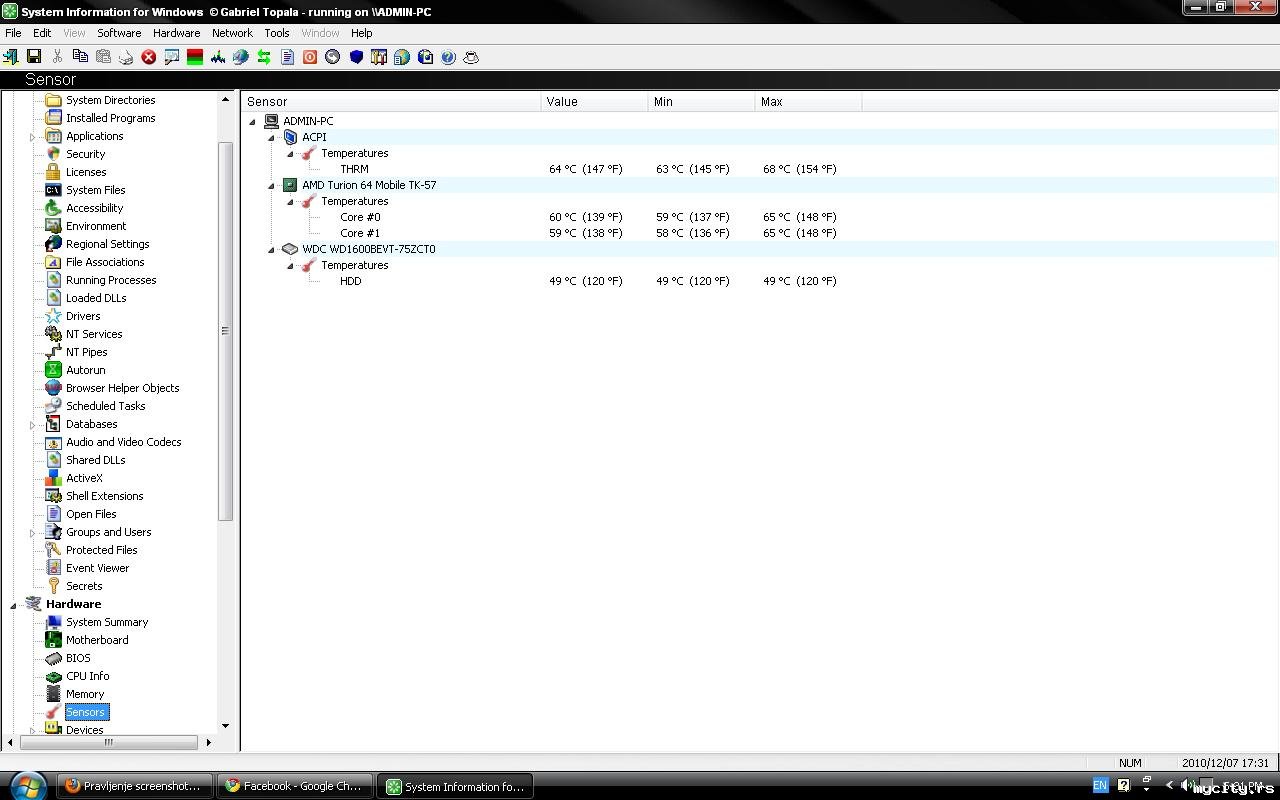Click the green double-arrow toolbar icon

(264, 57)
